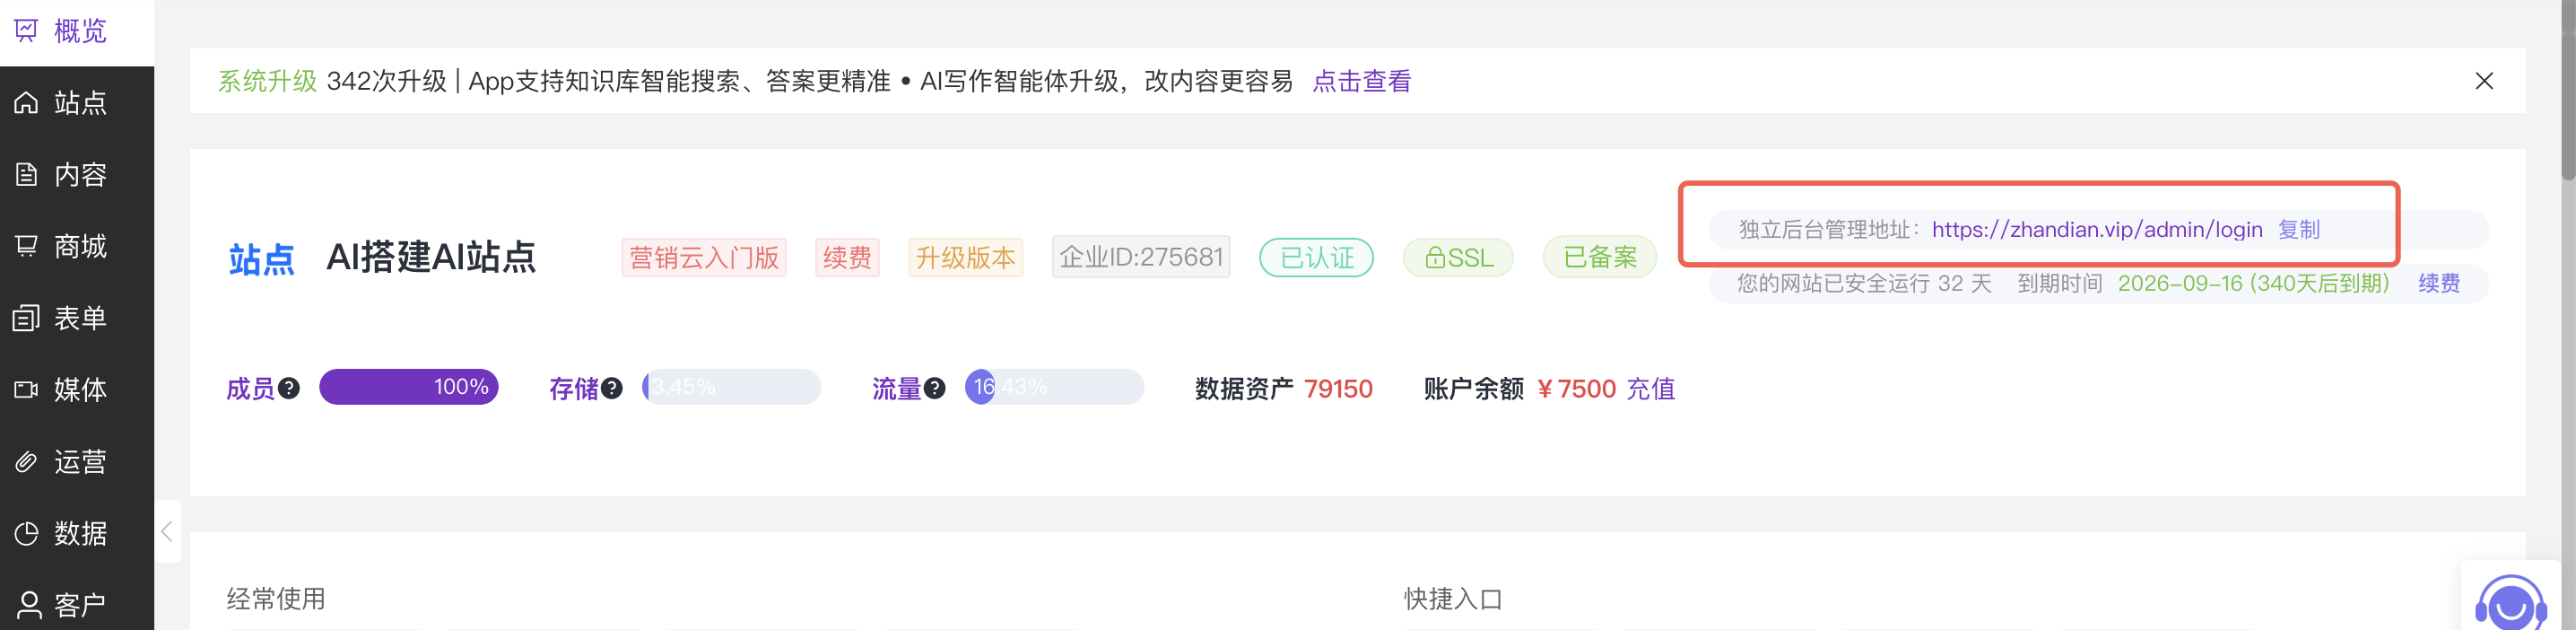Open the customer service headset widget
Image resolution: width=2576 pixels, height=630 pixels.
click(x=2510, y=602)
